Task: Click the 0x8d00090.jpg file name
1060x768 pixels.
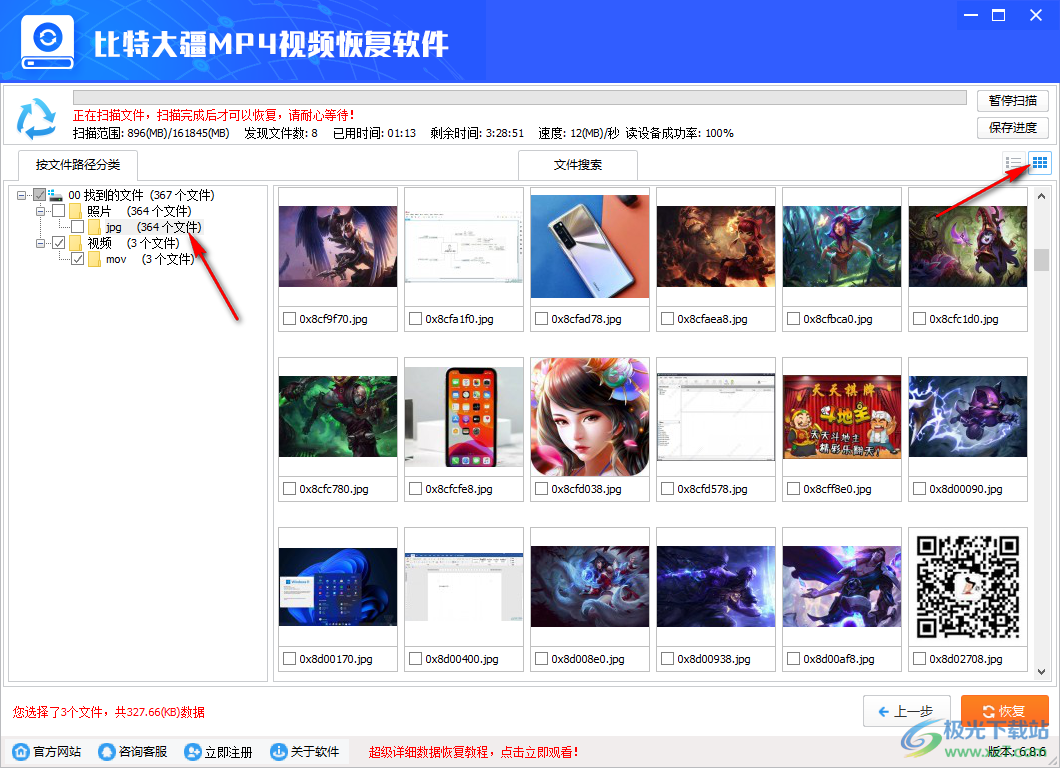Action: [x=965, y=489]
